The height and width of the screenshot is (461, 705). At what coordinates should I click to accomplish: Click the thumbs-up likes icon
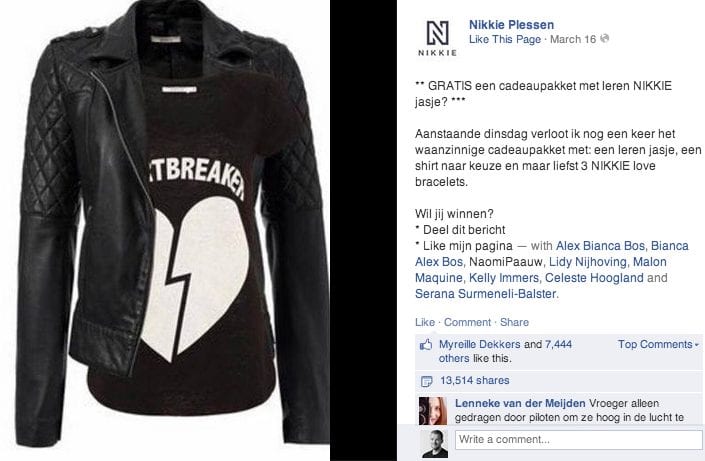[425, 345]
